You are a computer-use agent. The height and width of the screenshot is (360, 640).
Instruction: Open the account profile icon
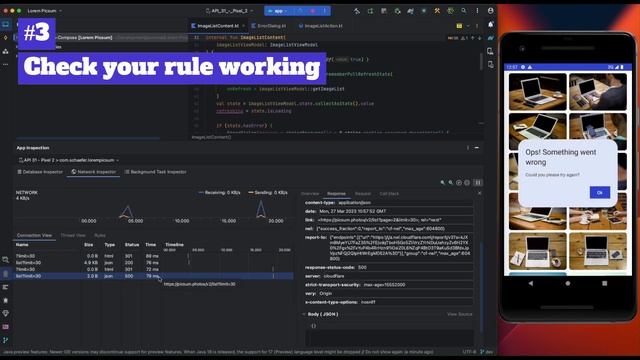(491, 11)
